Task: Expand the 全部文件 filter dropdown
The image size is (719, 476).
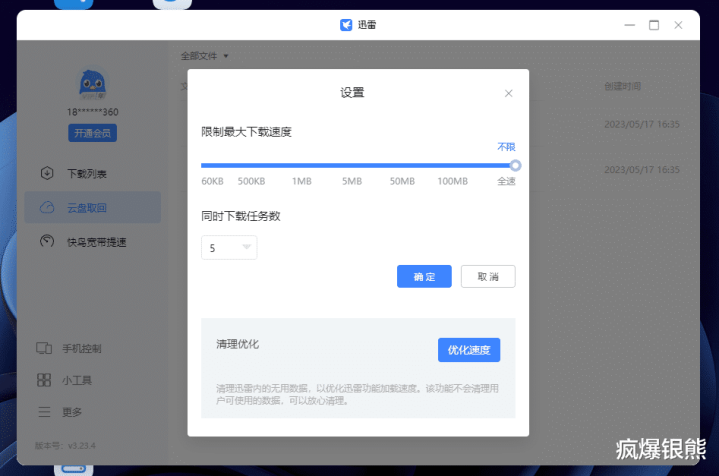Action: click(x=205, y=56)
